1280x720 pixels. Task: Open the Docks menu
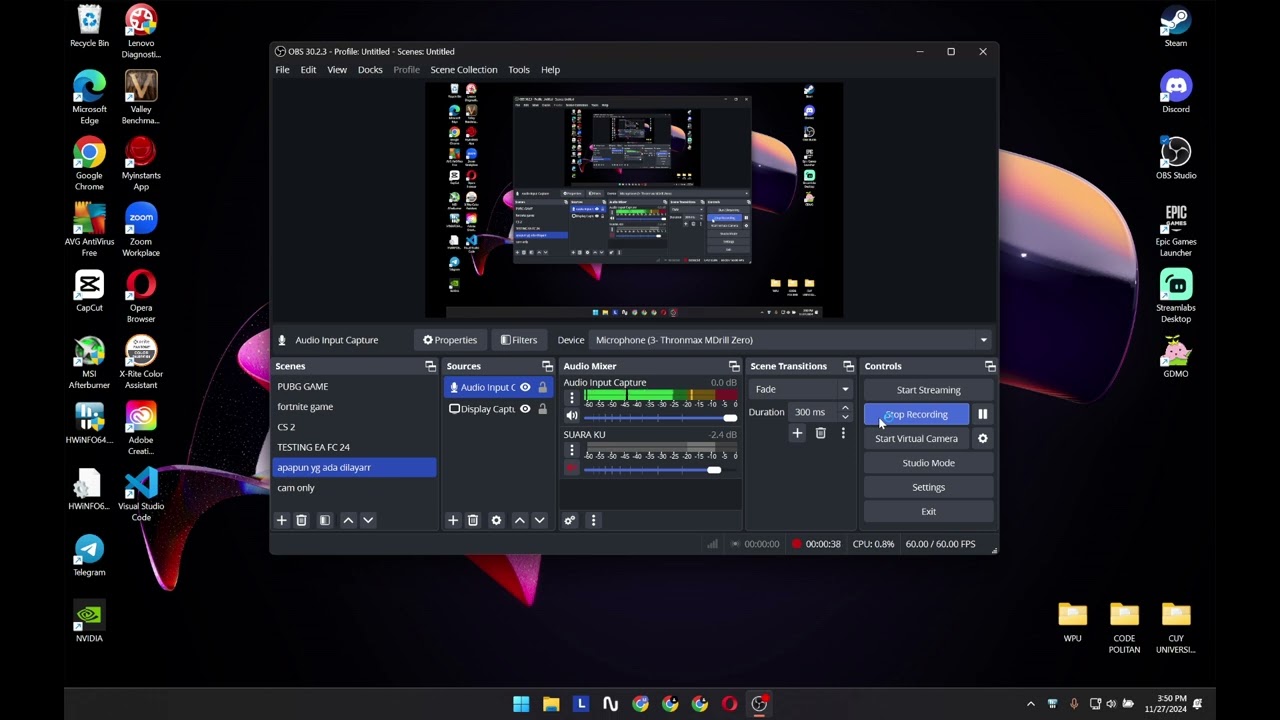(370, 70)
